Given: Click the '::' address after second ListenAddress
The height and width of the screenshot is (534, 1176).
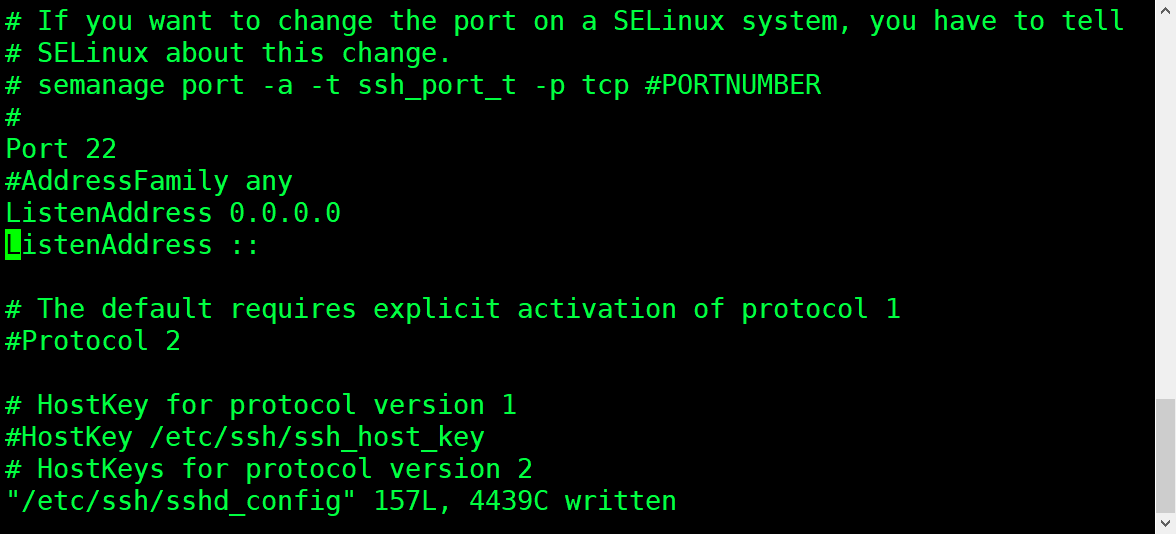Looking at the screenshot, I should (x=245, y=246).
